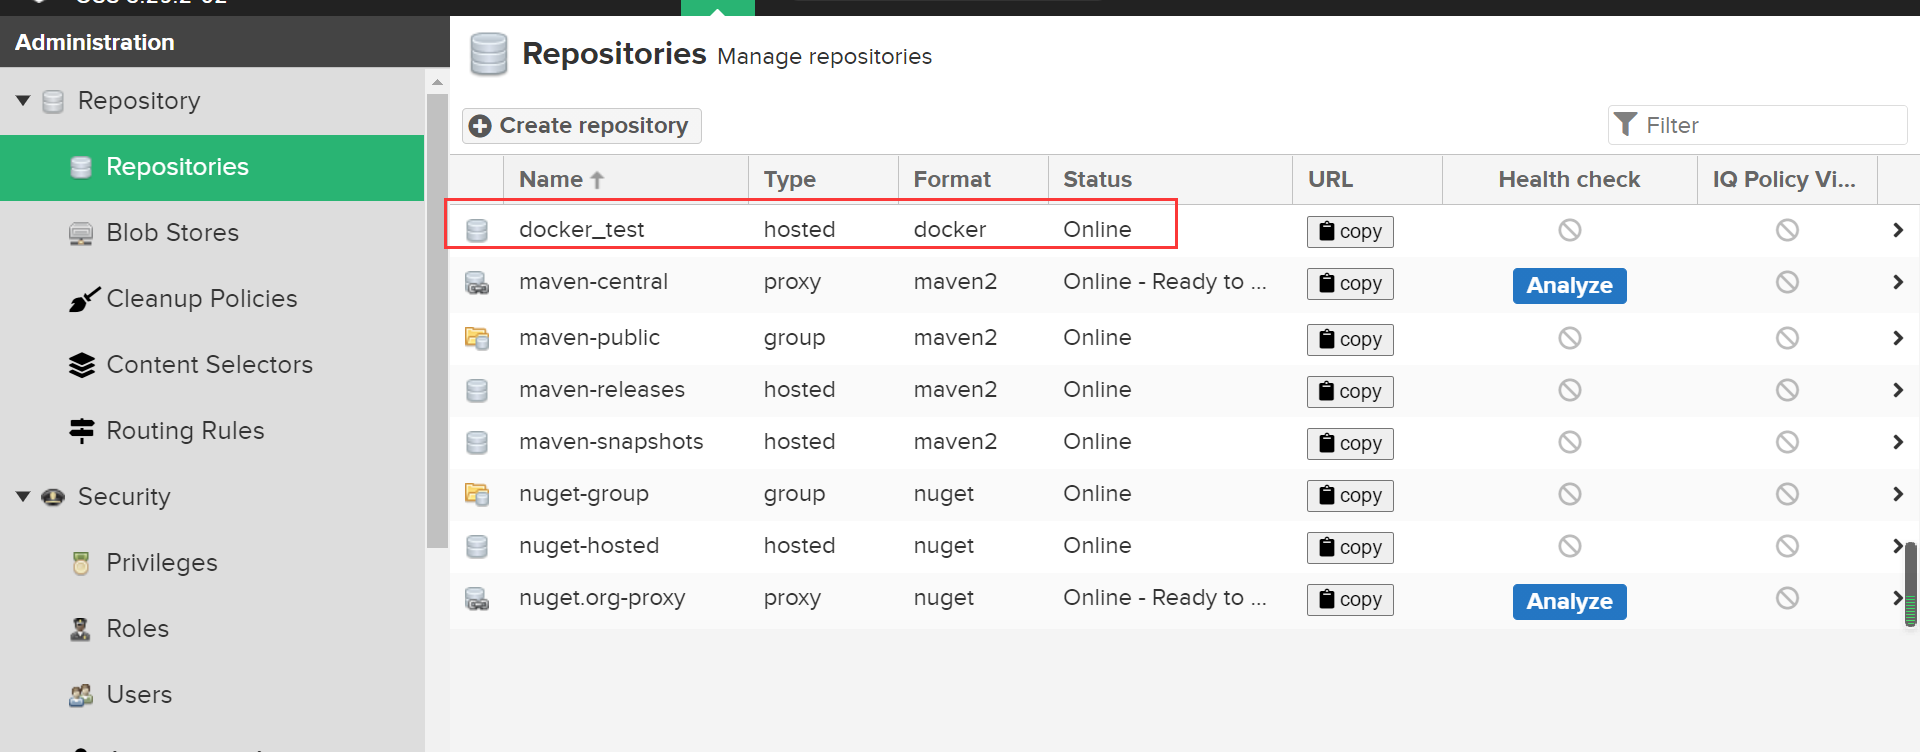Open docker_test details via row chevron
This screenshot has height=752, width=1920.
tap(1897, 230)
